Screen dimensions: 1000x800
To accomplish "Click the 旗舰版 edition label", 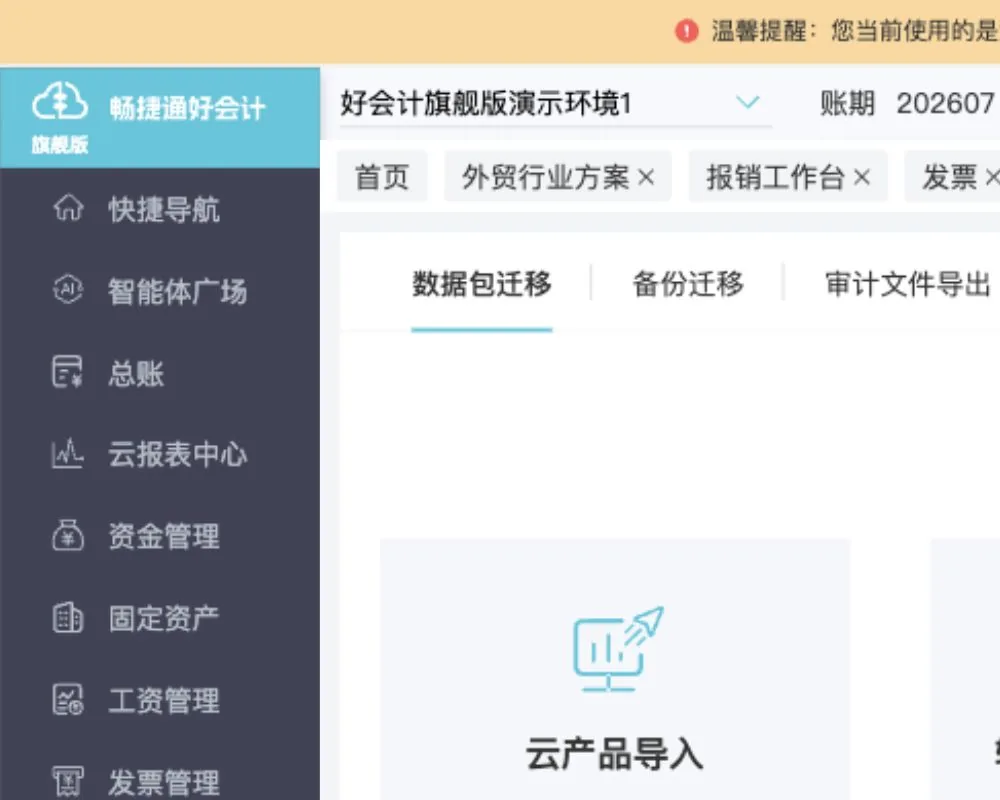I will click(60, 144).
